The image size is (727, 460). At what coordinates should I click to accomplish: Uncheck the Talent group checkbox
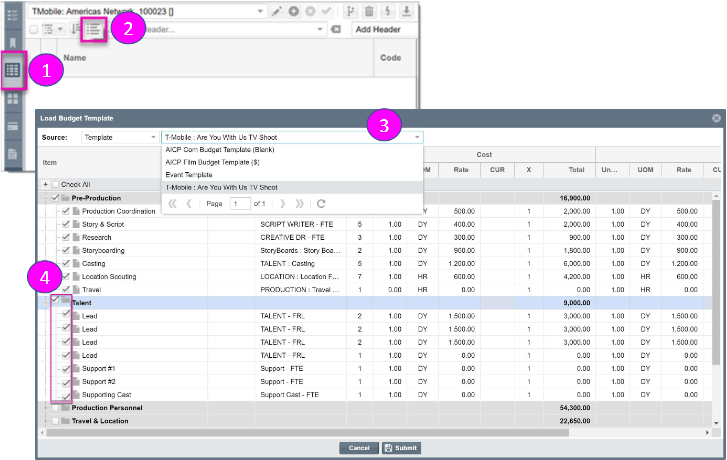coord(56,300)
